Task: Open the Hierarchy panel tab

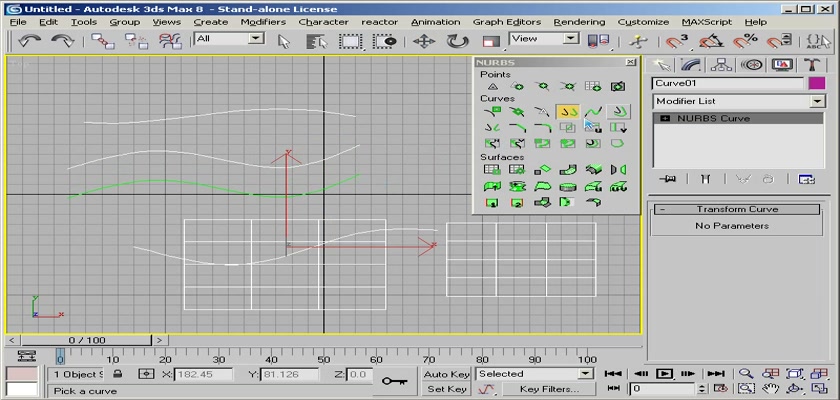Action: coord(721,65)
